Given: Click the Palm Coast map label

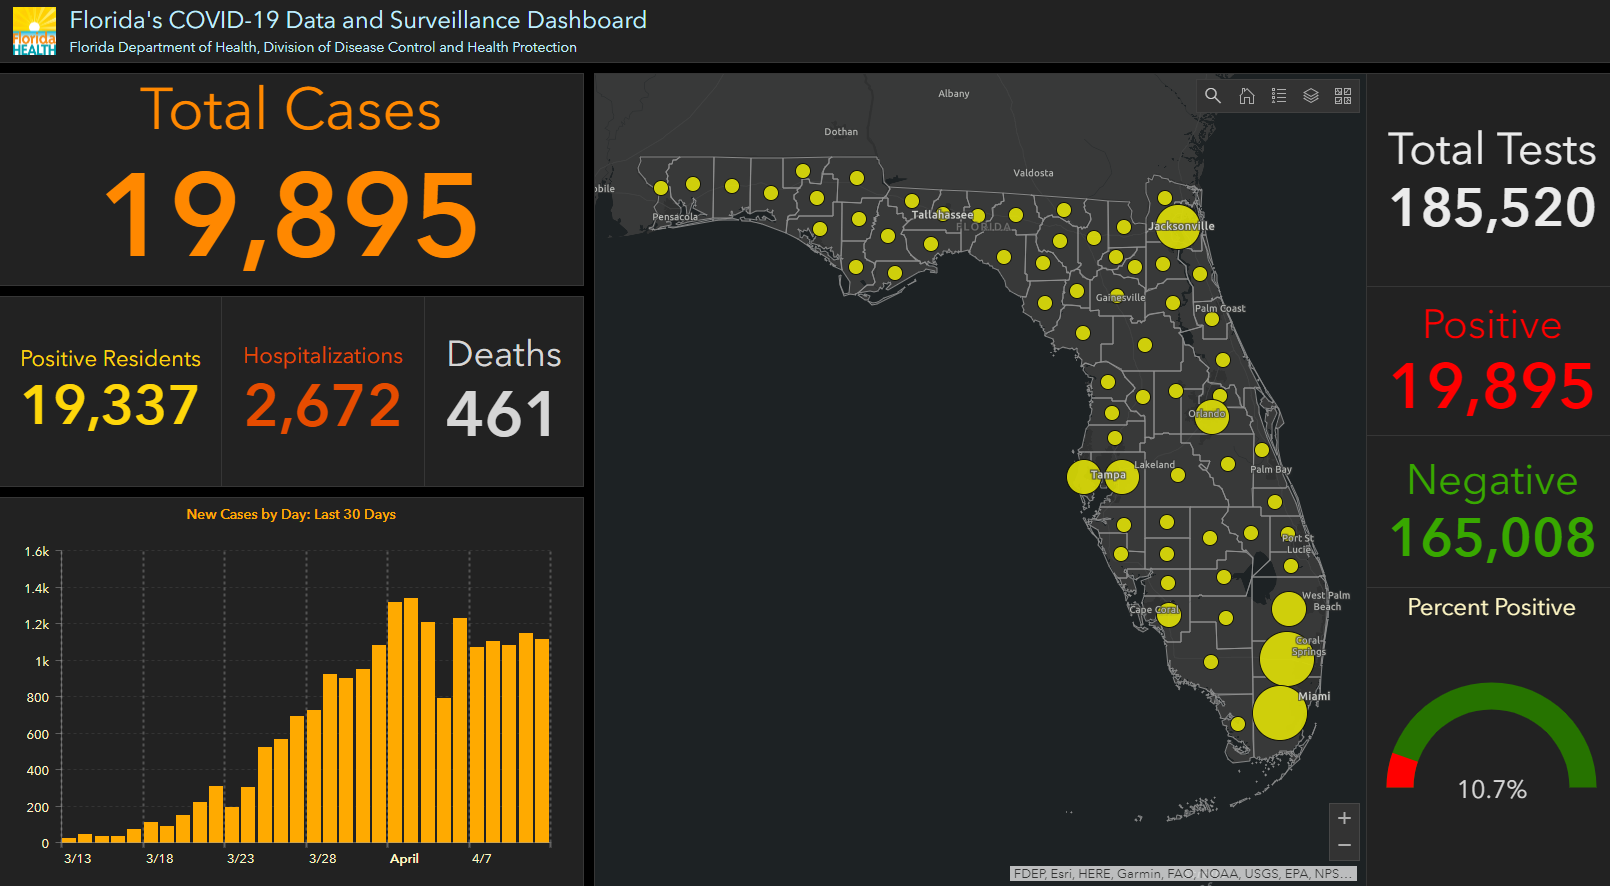Looking at the screenshot, I should coord(1220,308).
